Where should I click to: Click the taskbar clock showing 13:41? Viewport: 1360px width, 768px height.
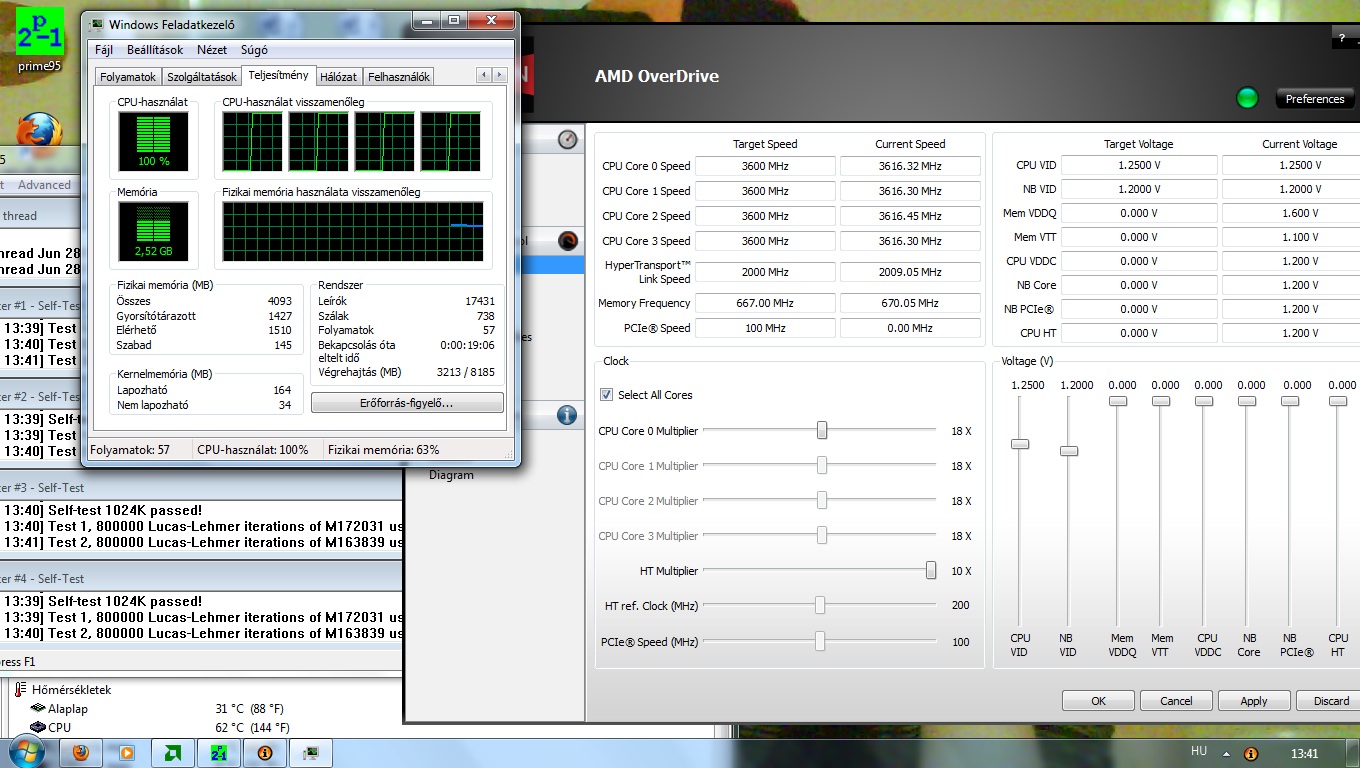(x=1304, y=753)
